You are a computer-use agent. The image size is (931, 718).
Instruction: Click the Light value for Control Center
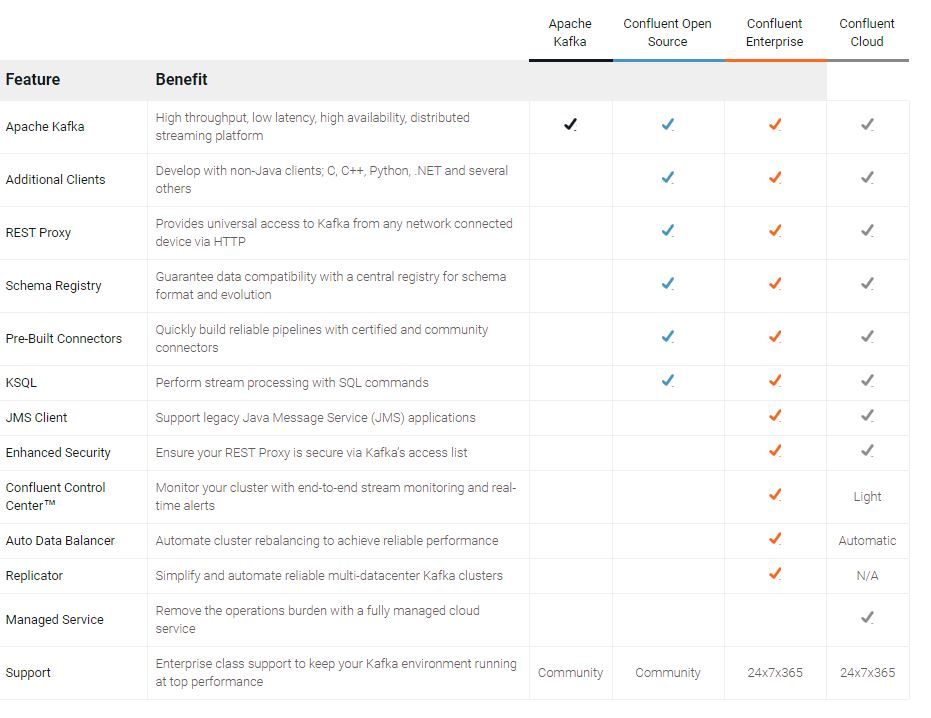pyautogui.click(x=867, y=496)
